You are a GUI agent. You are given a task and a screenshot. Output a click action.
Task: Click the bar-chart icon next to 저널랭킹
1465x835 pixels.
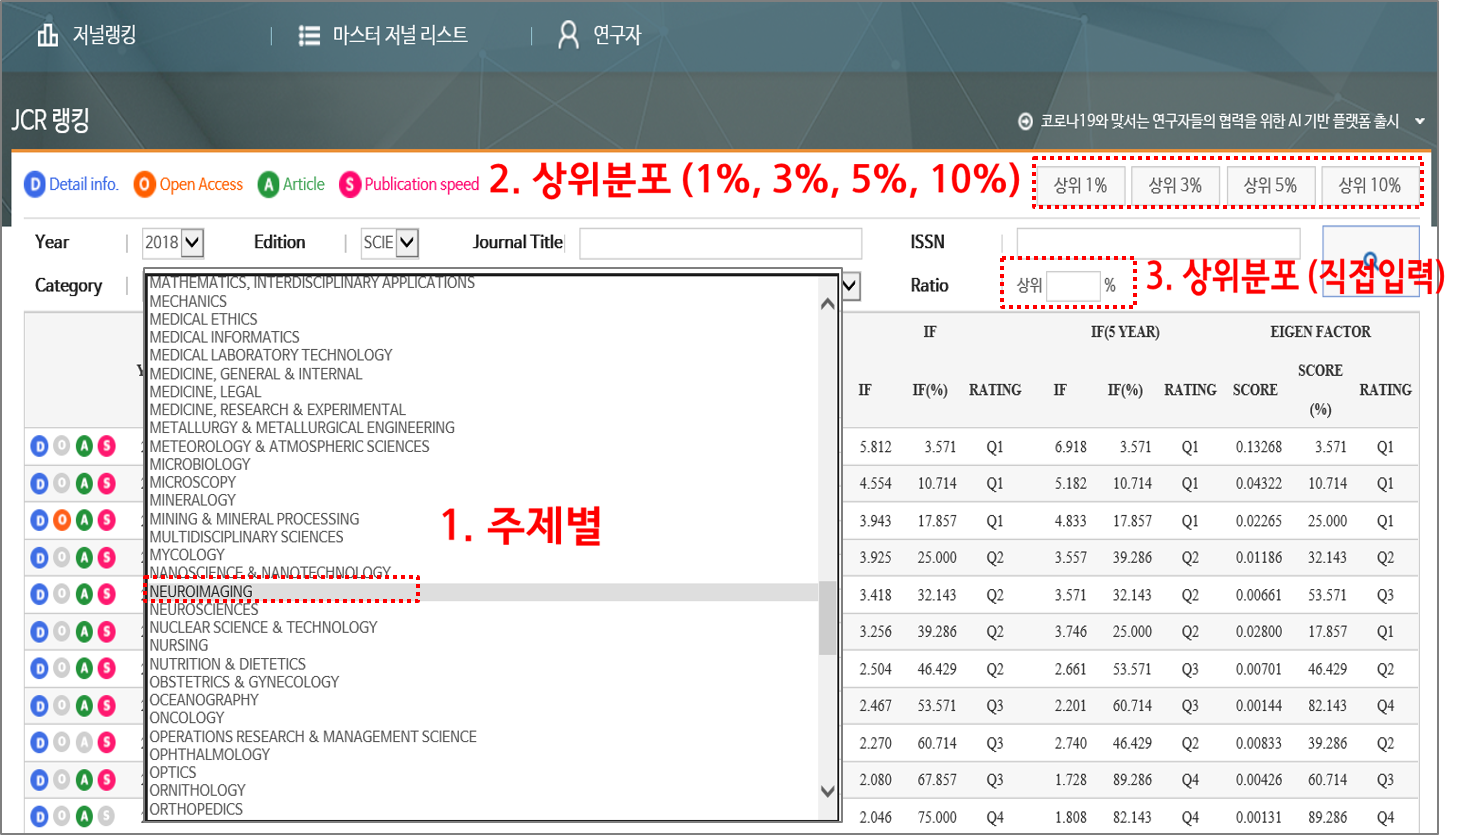click(45, 33)
